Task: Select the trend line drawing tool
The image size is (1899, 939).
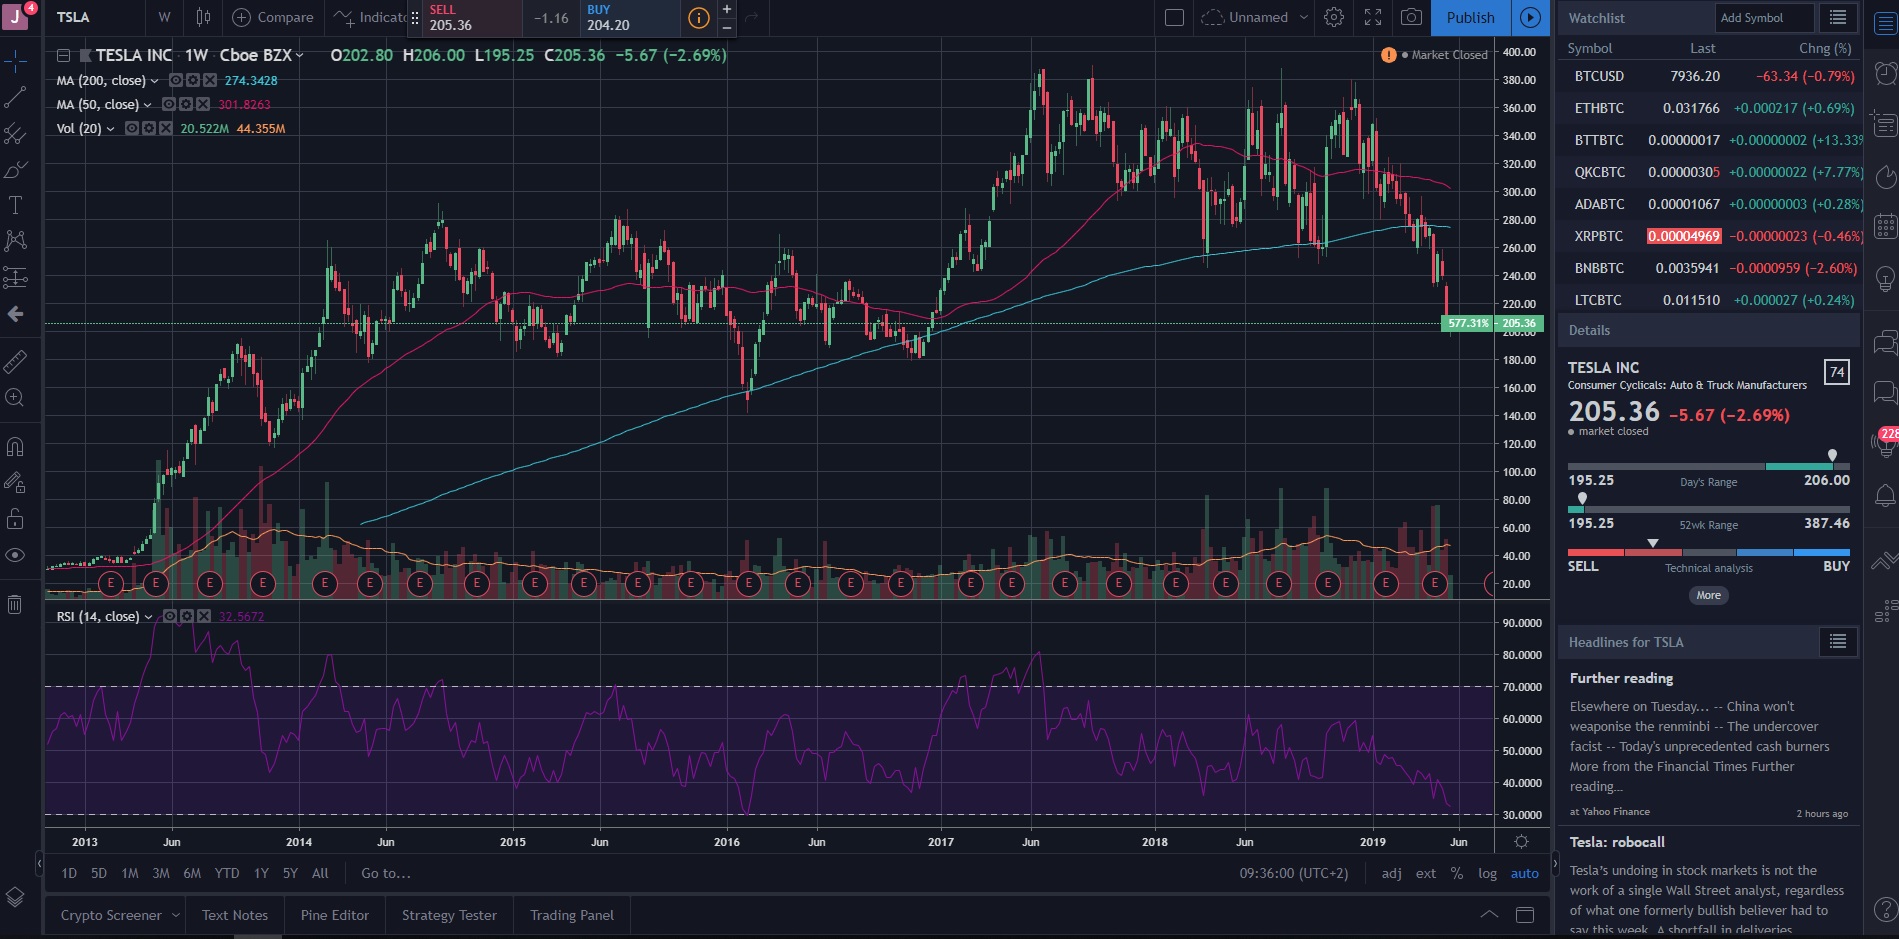Action: [15, 98]
